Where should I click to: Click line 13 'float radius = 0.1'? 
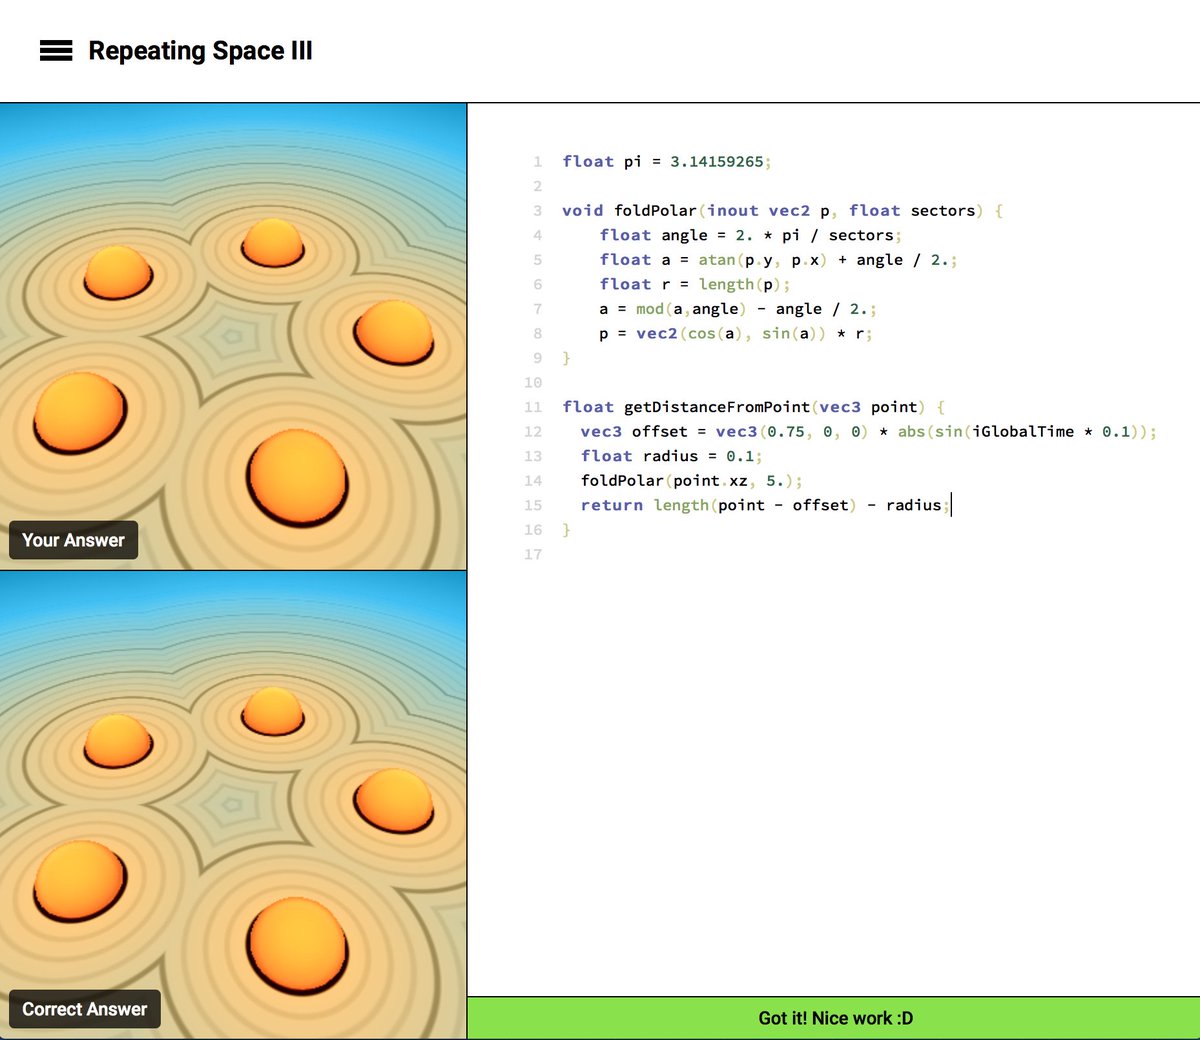coord(671,456)
